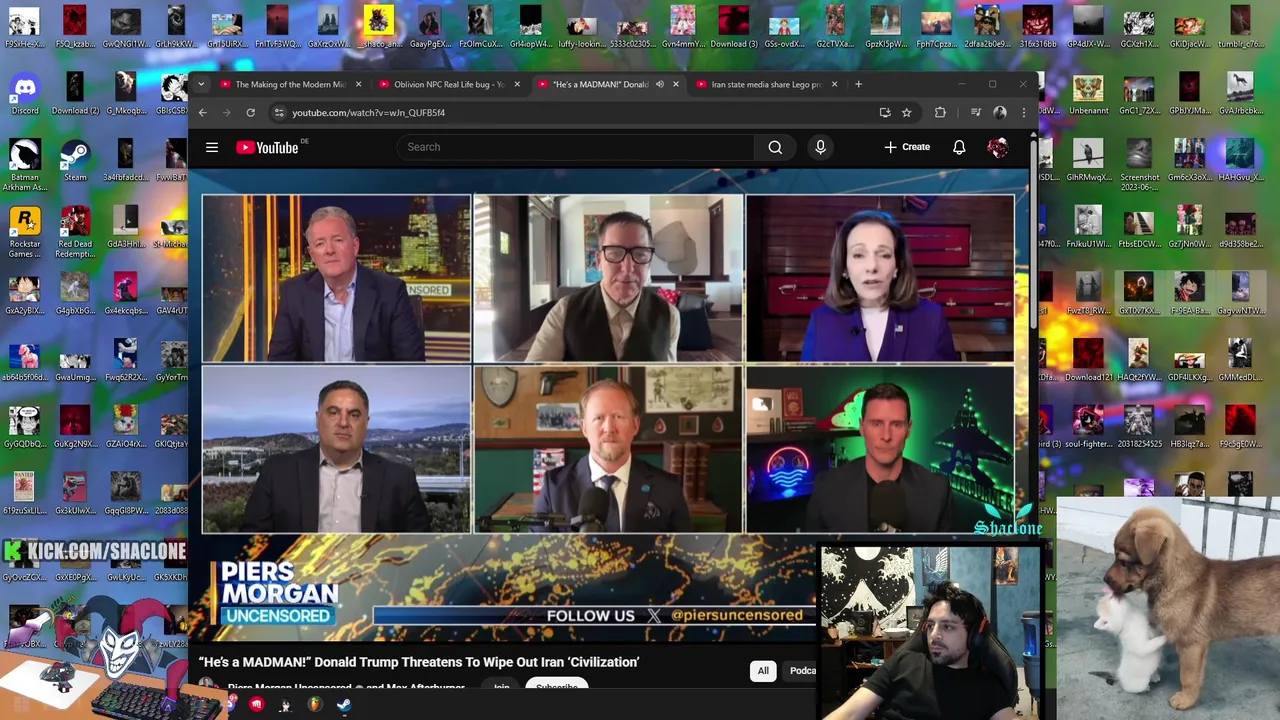This screenshot has height=720, width=1280.
Task: Open the YouTube guide hamburger menu
Action: 212,147
